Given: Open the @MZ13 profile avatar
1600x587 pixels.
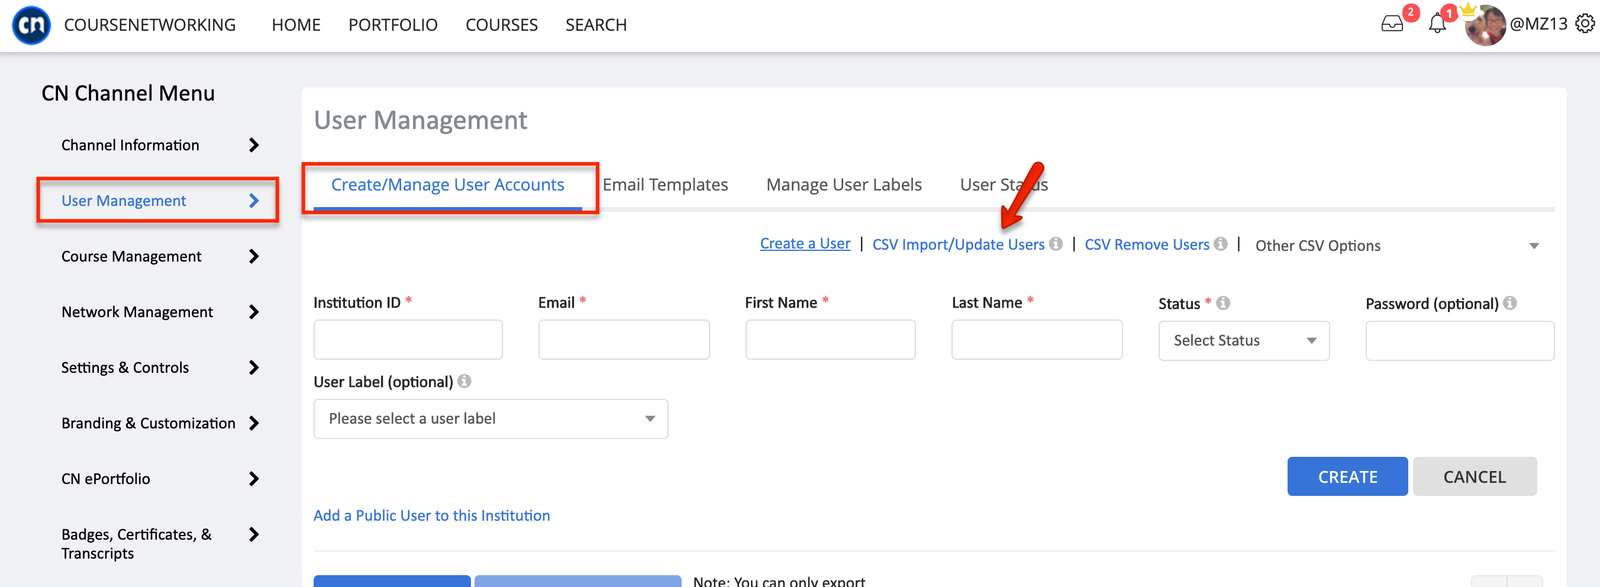Looking at the screenshot, I should click(1485, 25).
